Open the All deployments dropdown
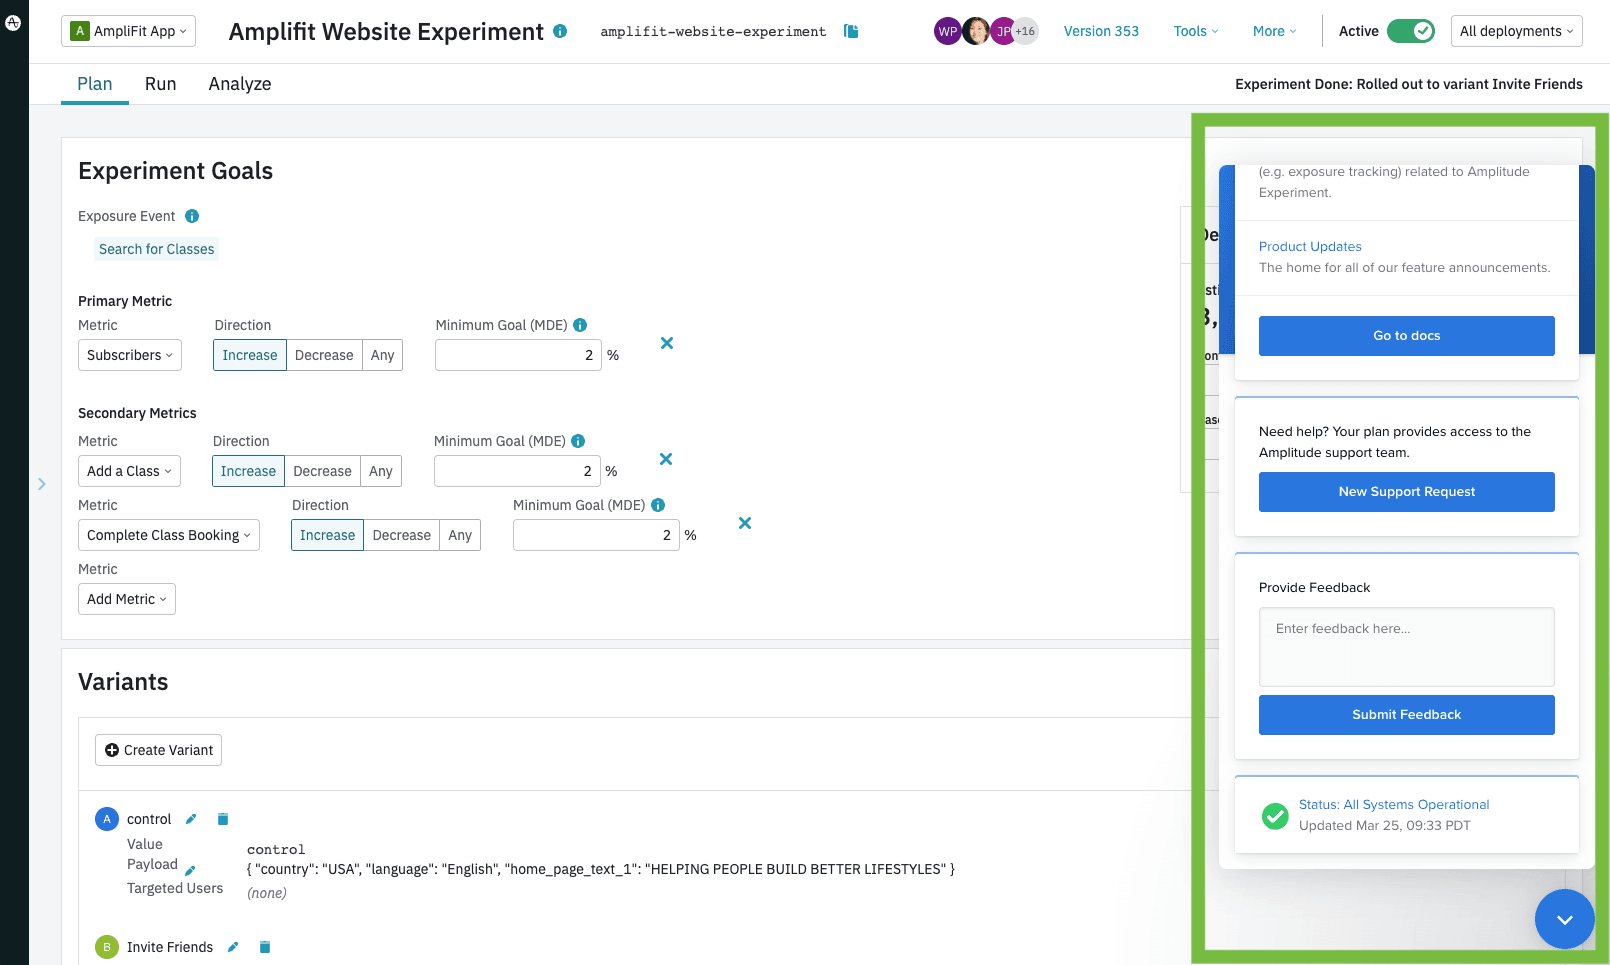The width and height of the screenshot is (1610, 965). (x=1516, y=31)
